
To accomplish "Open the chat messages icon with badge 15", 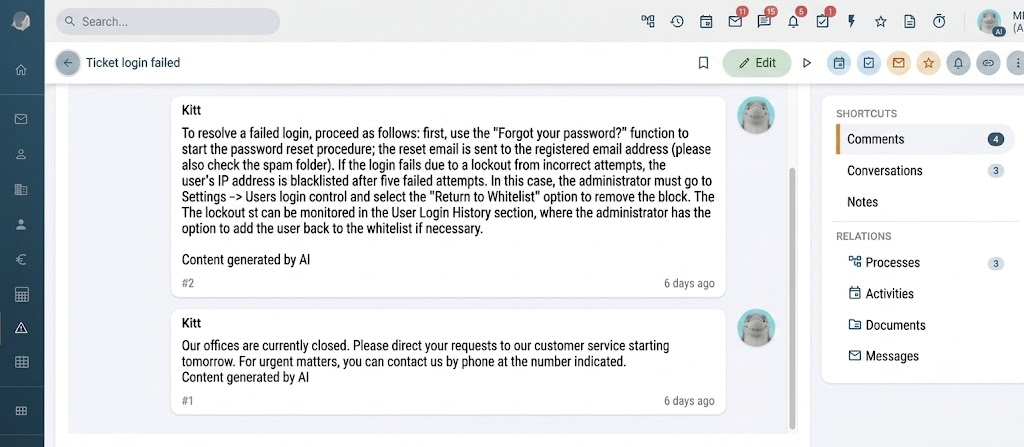I will 764,22.
